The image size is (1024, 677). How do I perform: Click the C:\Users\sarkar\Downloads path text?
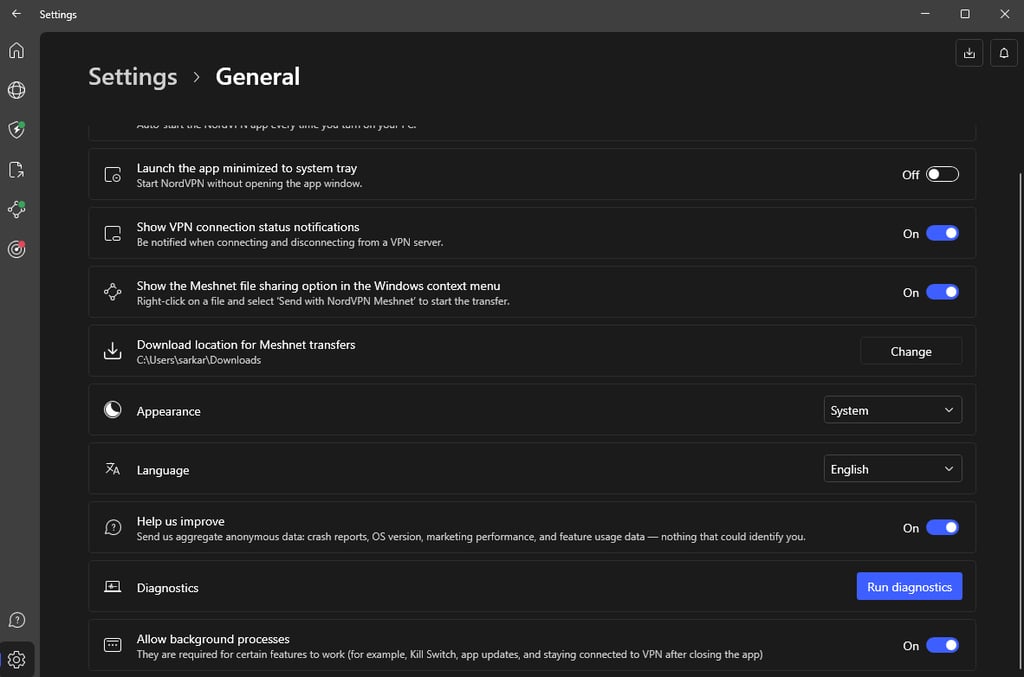[199, 360]
